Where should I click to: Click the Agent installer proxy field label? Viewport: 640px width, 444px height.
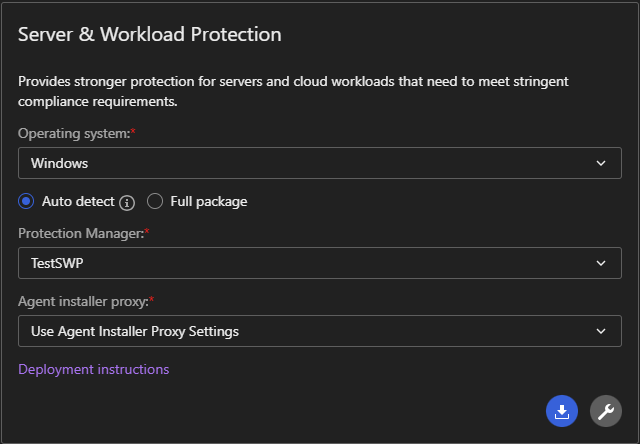(x=82, y=300)
